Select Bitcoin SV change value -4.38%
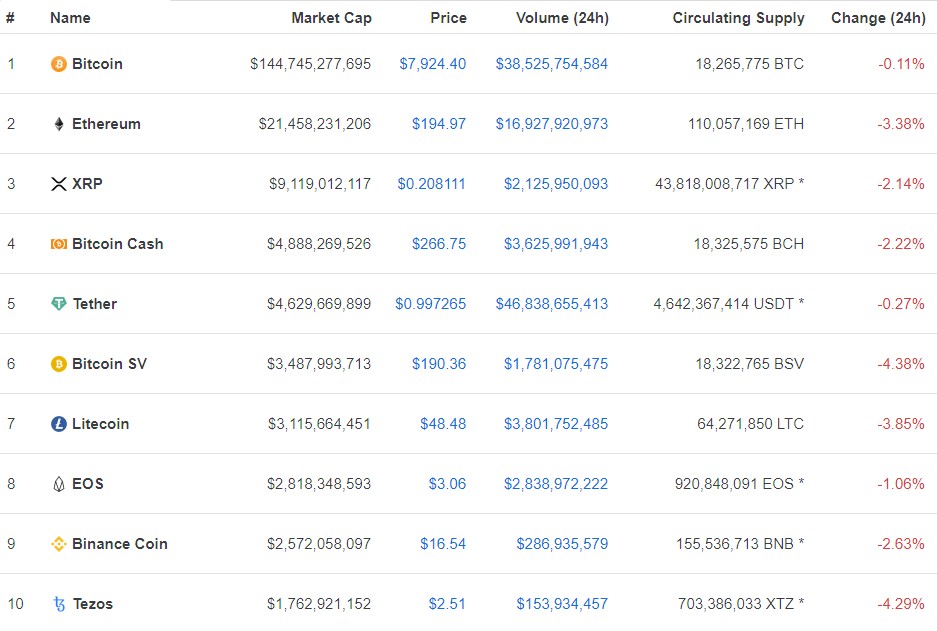 tap(901, 364)
